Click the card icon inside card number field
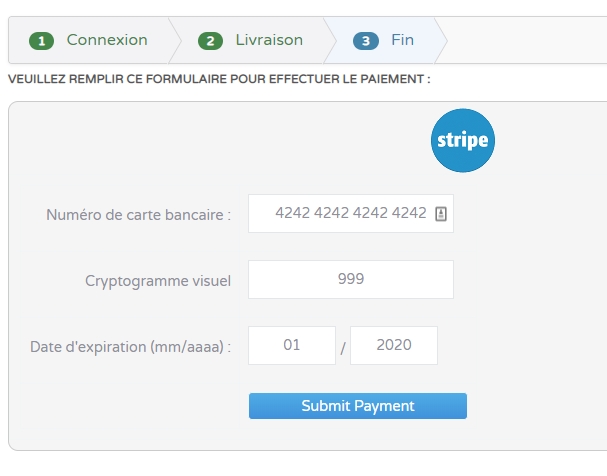The width and height of the screenshot is (607, 476). point(440,213)
